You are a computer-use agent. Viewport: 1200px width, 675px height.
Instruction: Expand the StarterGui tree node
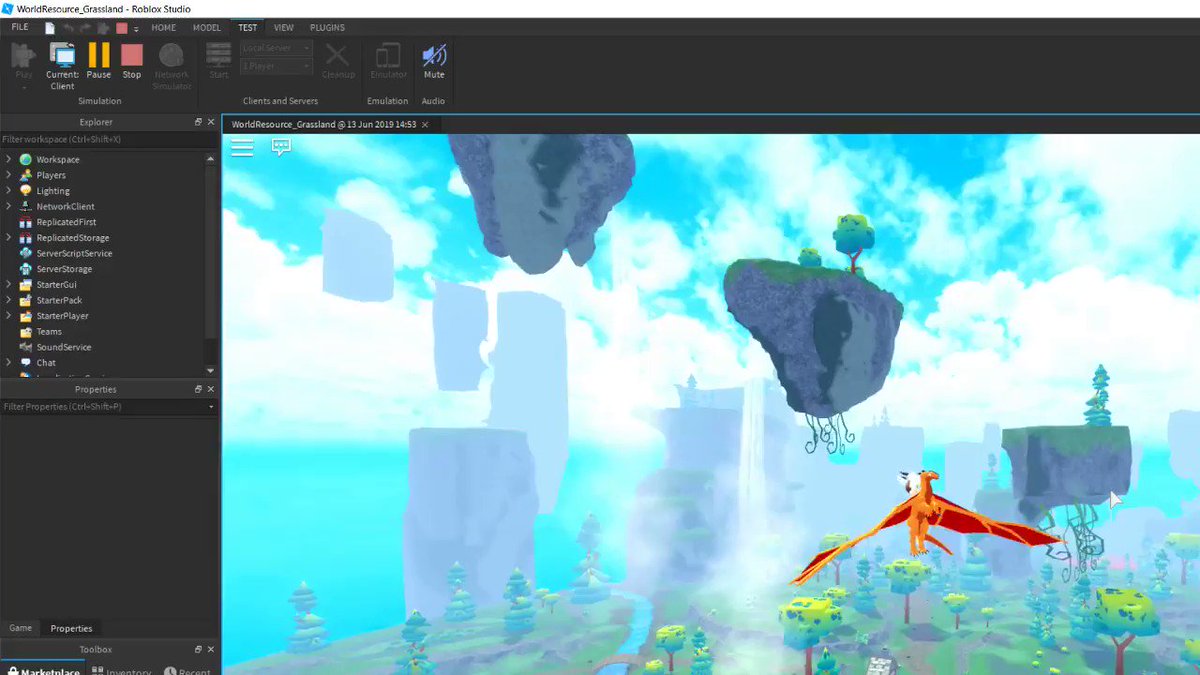coord(8,285)
